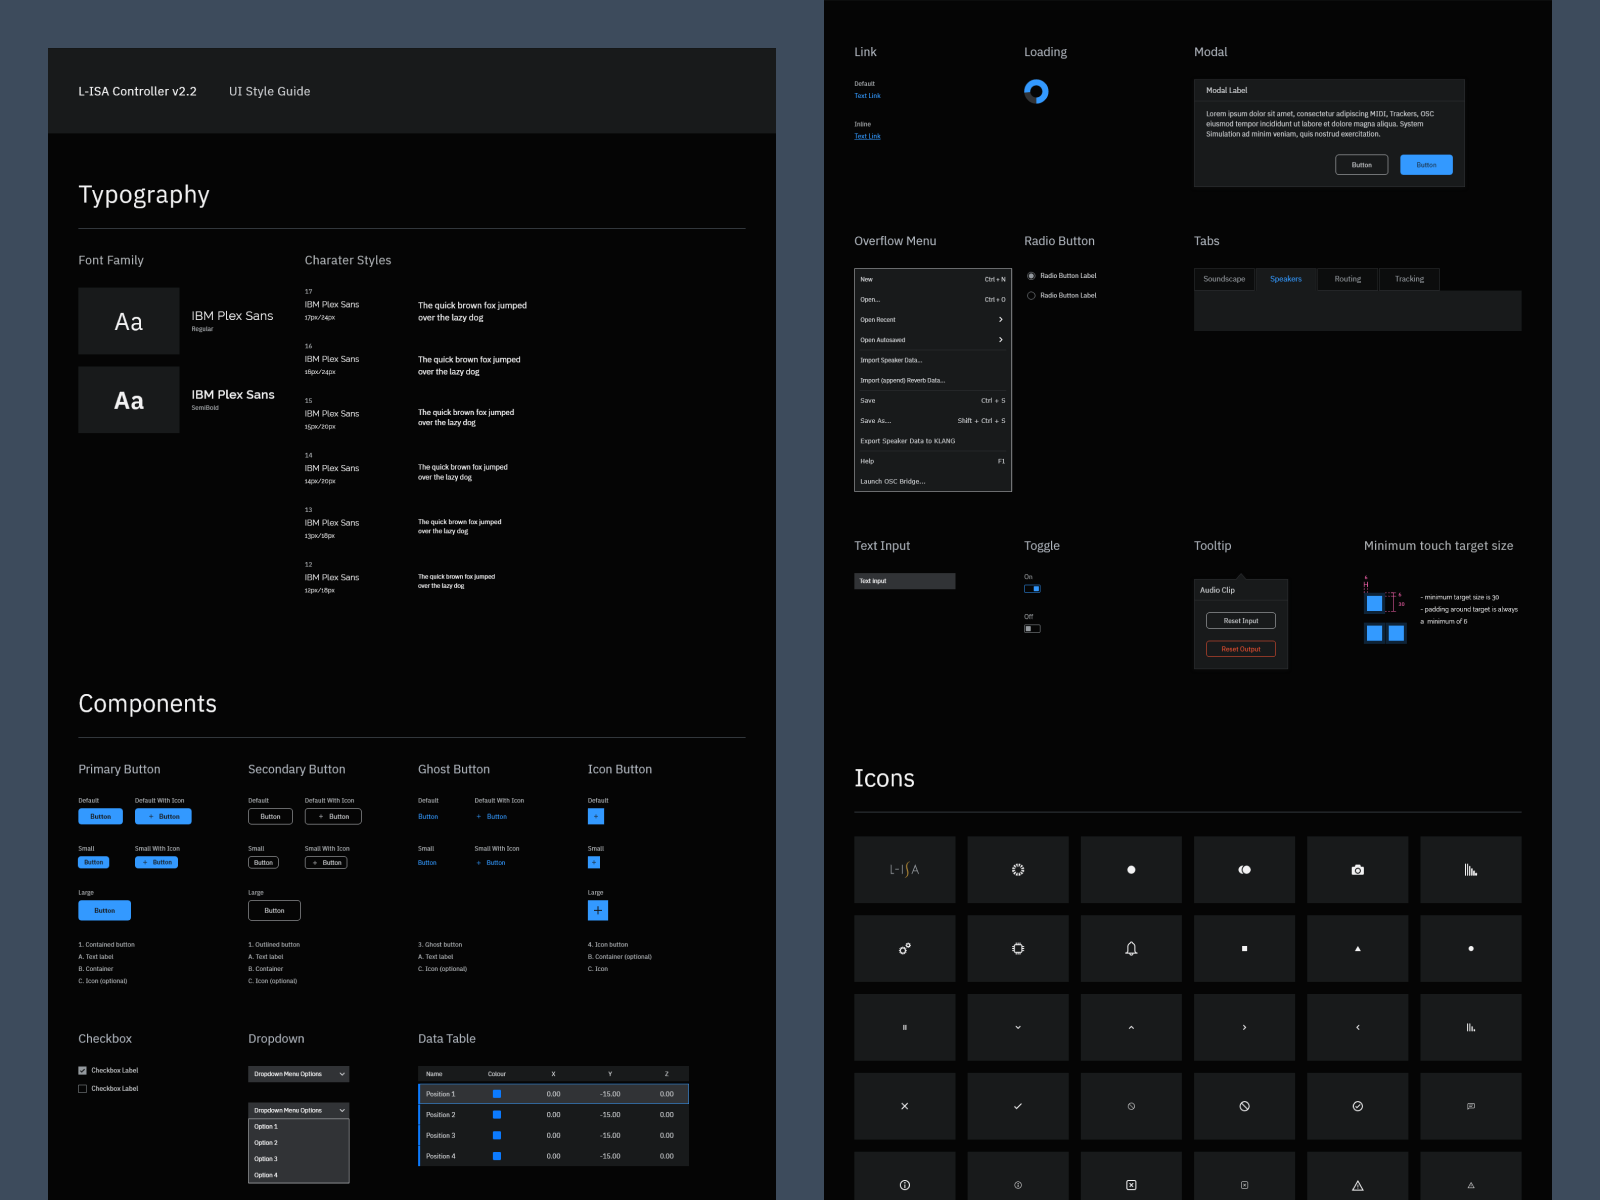Select the large warning triangle icon

[x=1357, y=1184]
